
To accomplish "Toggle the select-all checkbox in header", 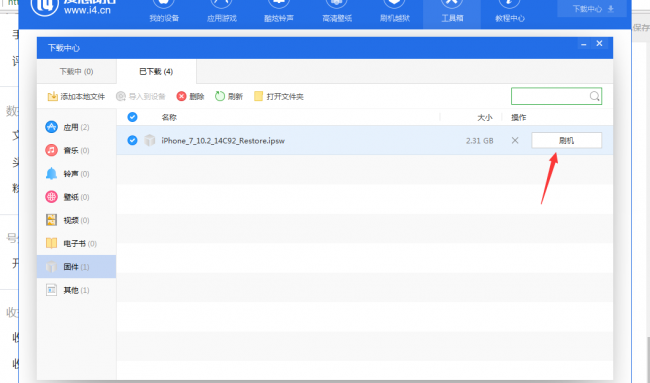I will [132, 117].
